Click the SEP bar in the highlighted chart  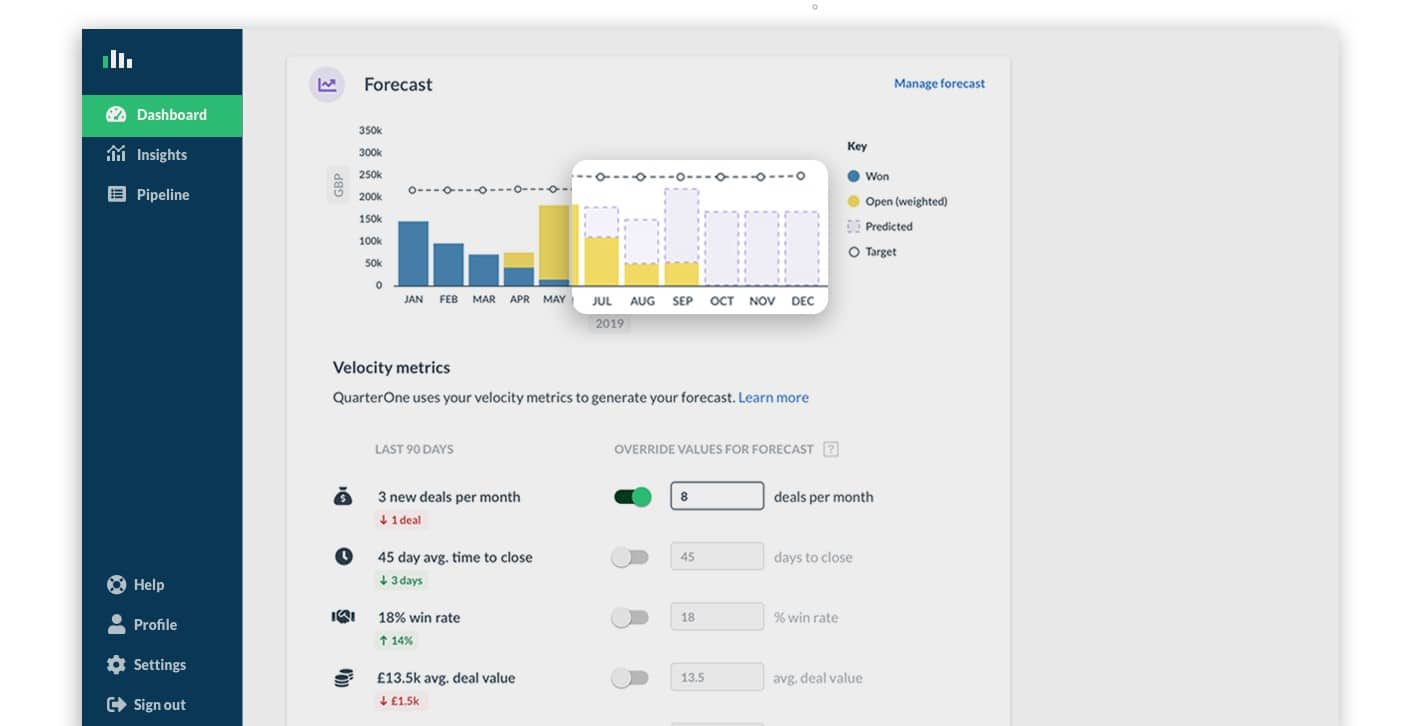pyautogui.click(x=681, y=237)
